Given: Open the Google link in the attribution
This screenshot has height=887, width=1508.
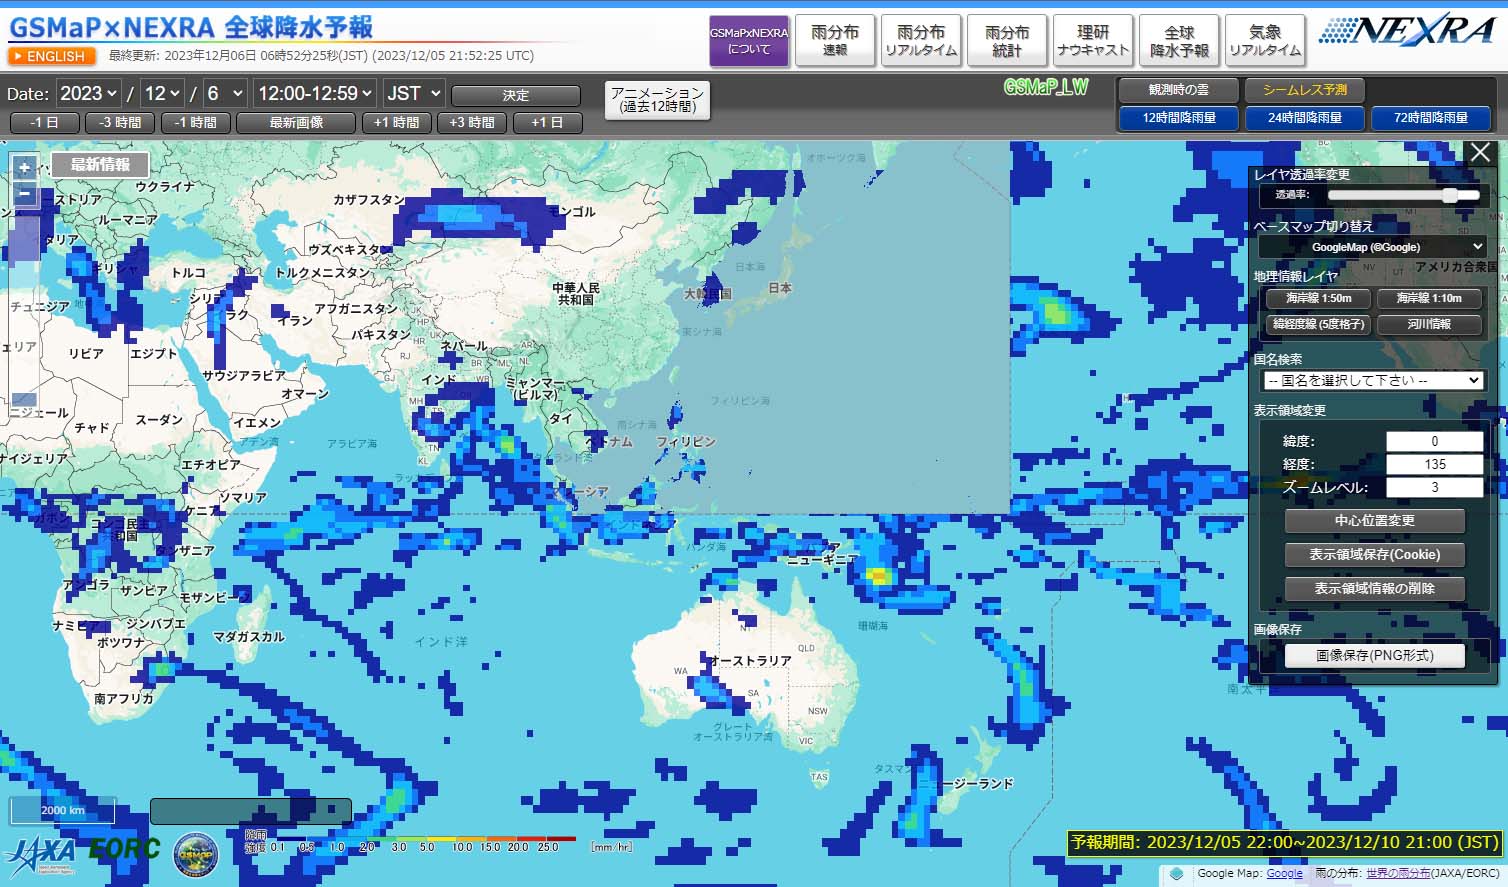Looking at the screenshot, I should [x=1284, y=873].
